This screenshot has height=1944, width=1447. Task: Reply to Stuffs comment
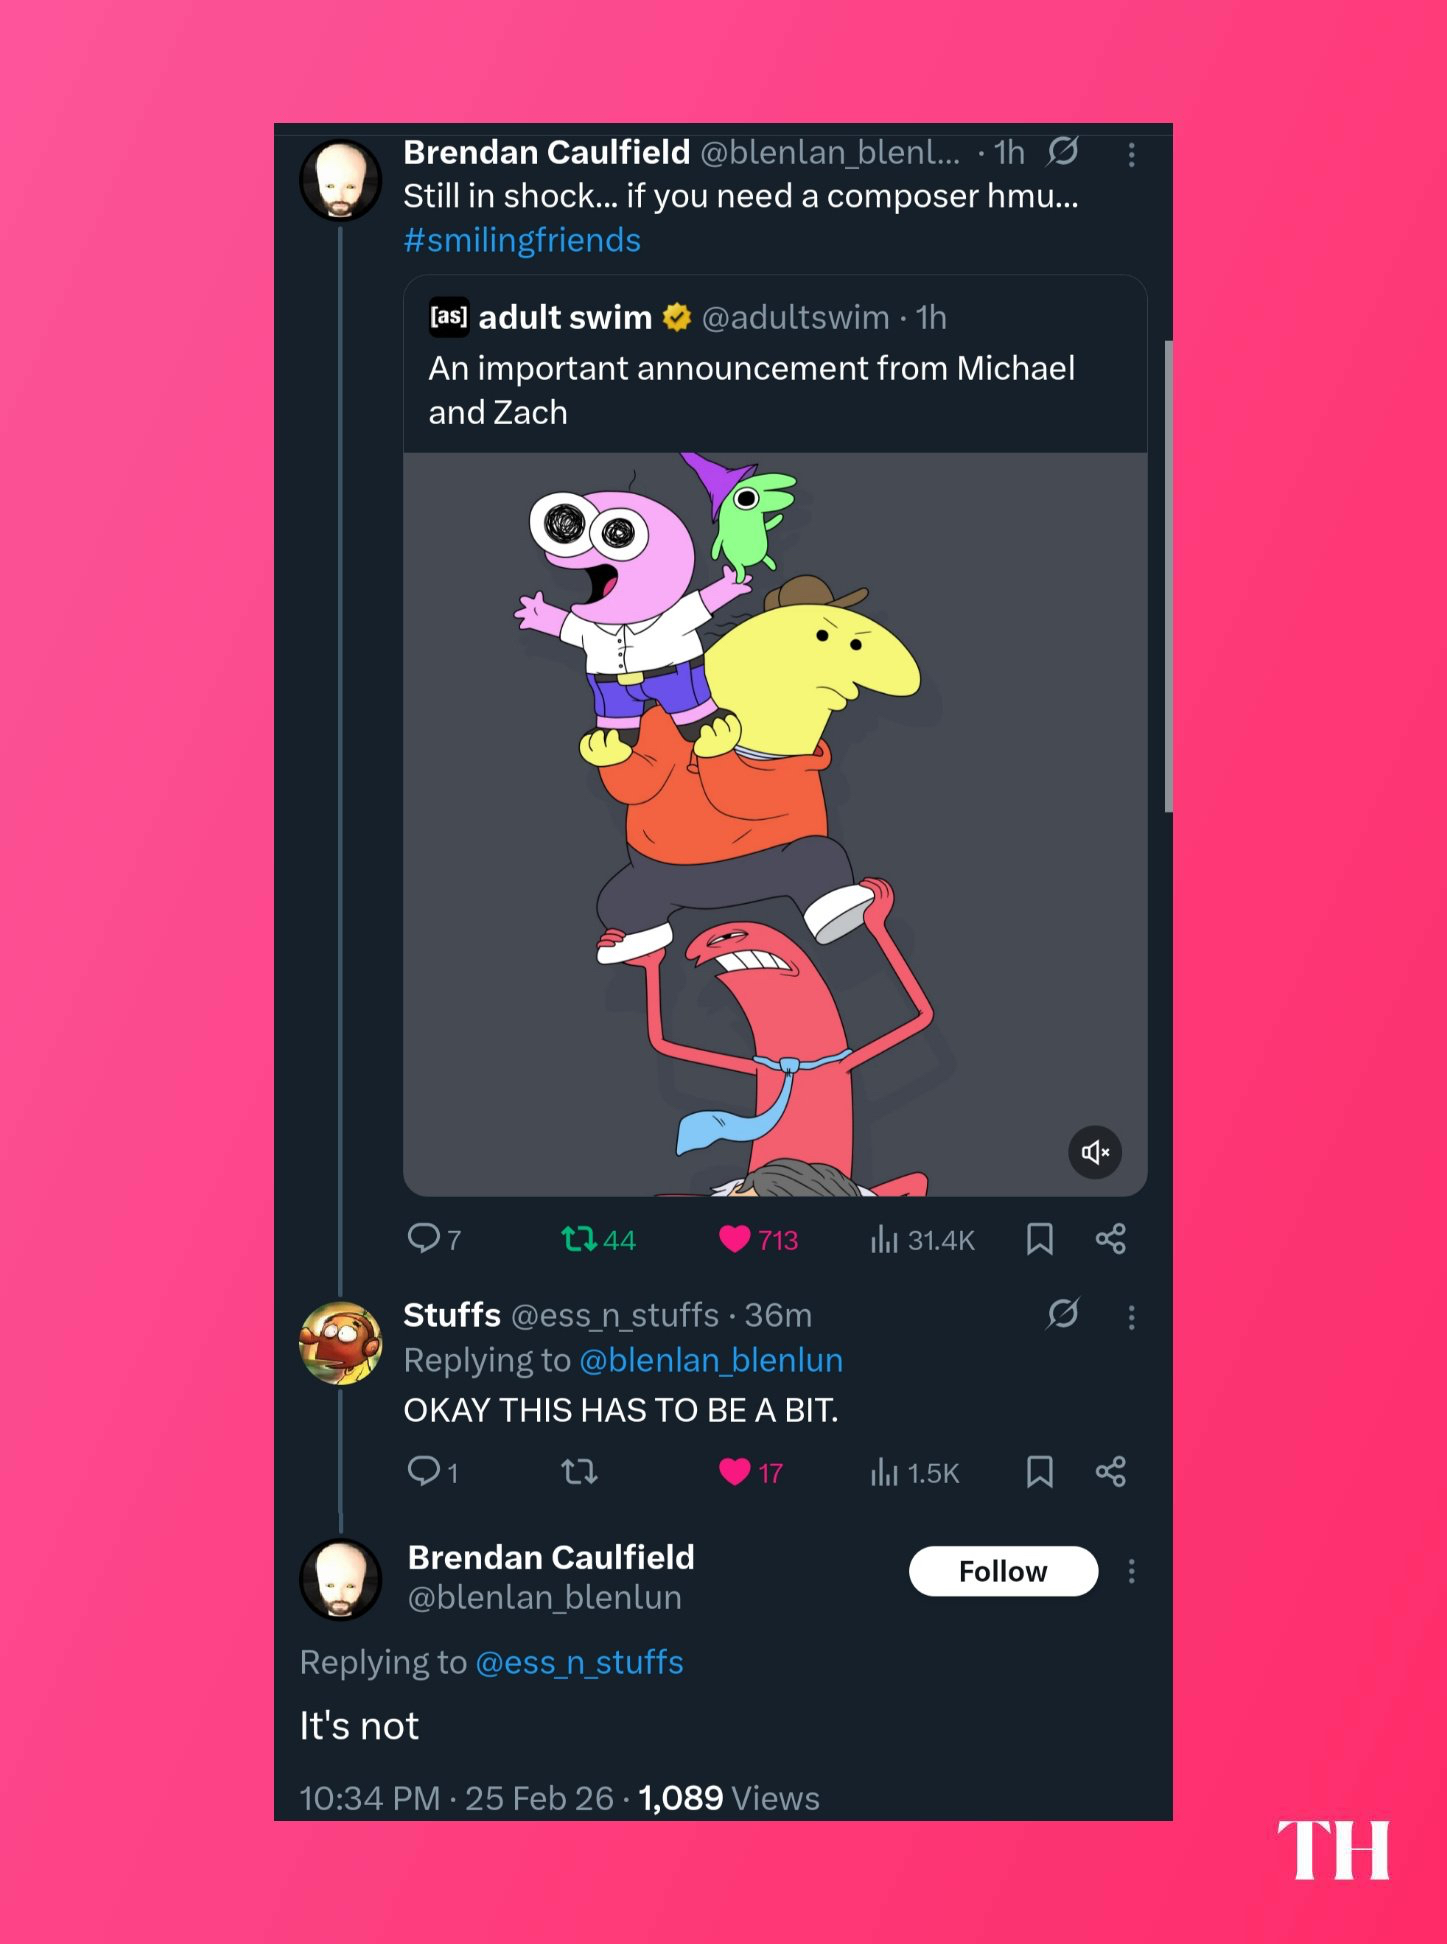[x=432, y=1471]
